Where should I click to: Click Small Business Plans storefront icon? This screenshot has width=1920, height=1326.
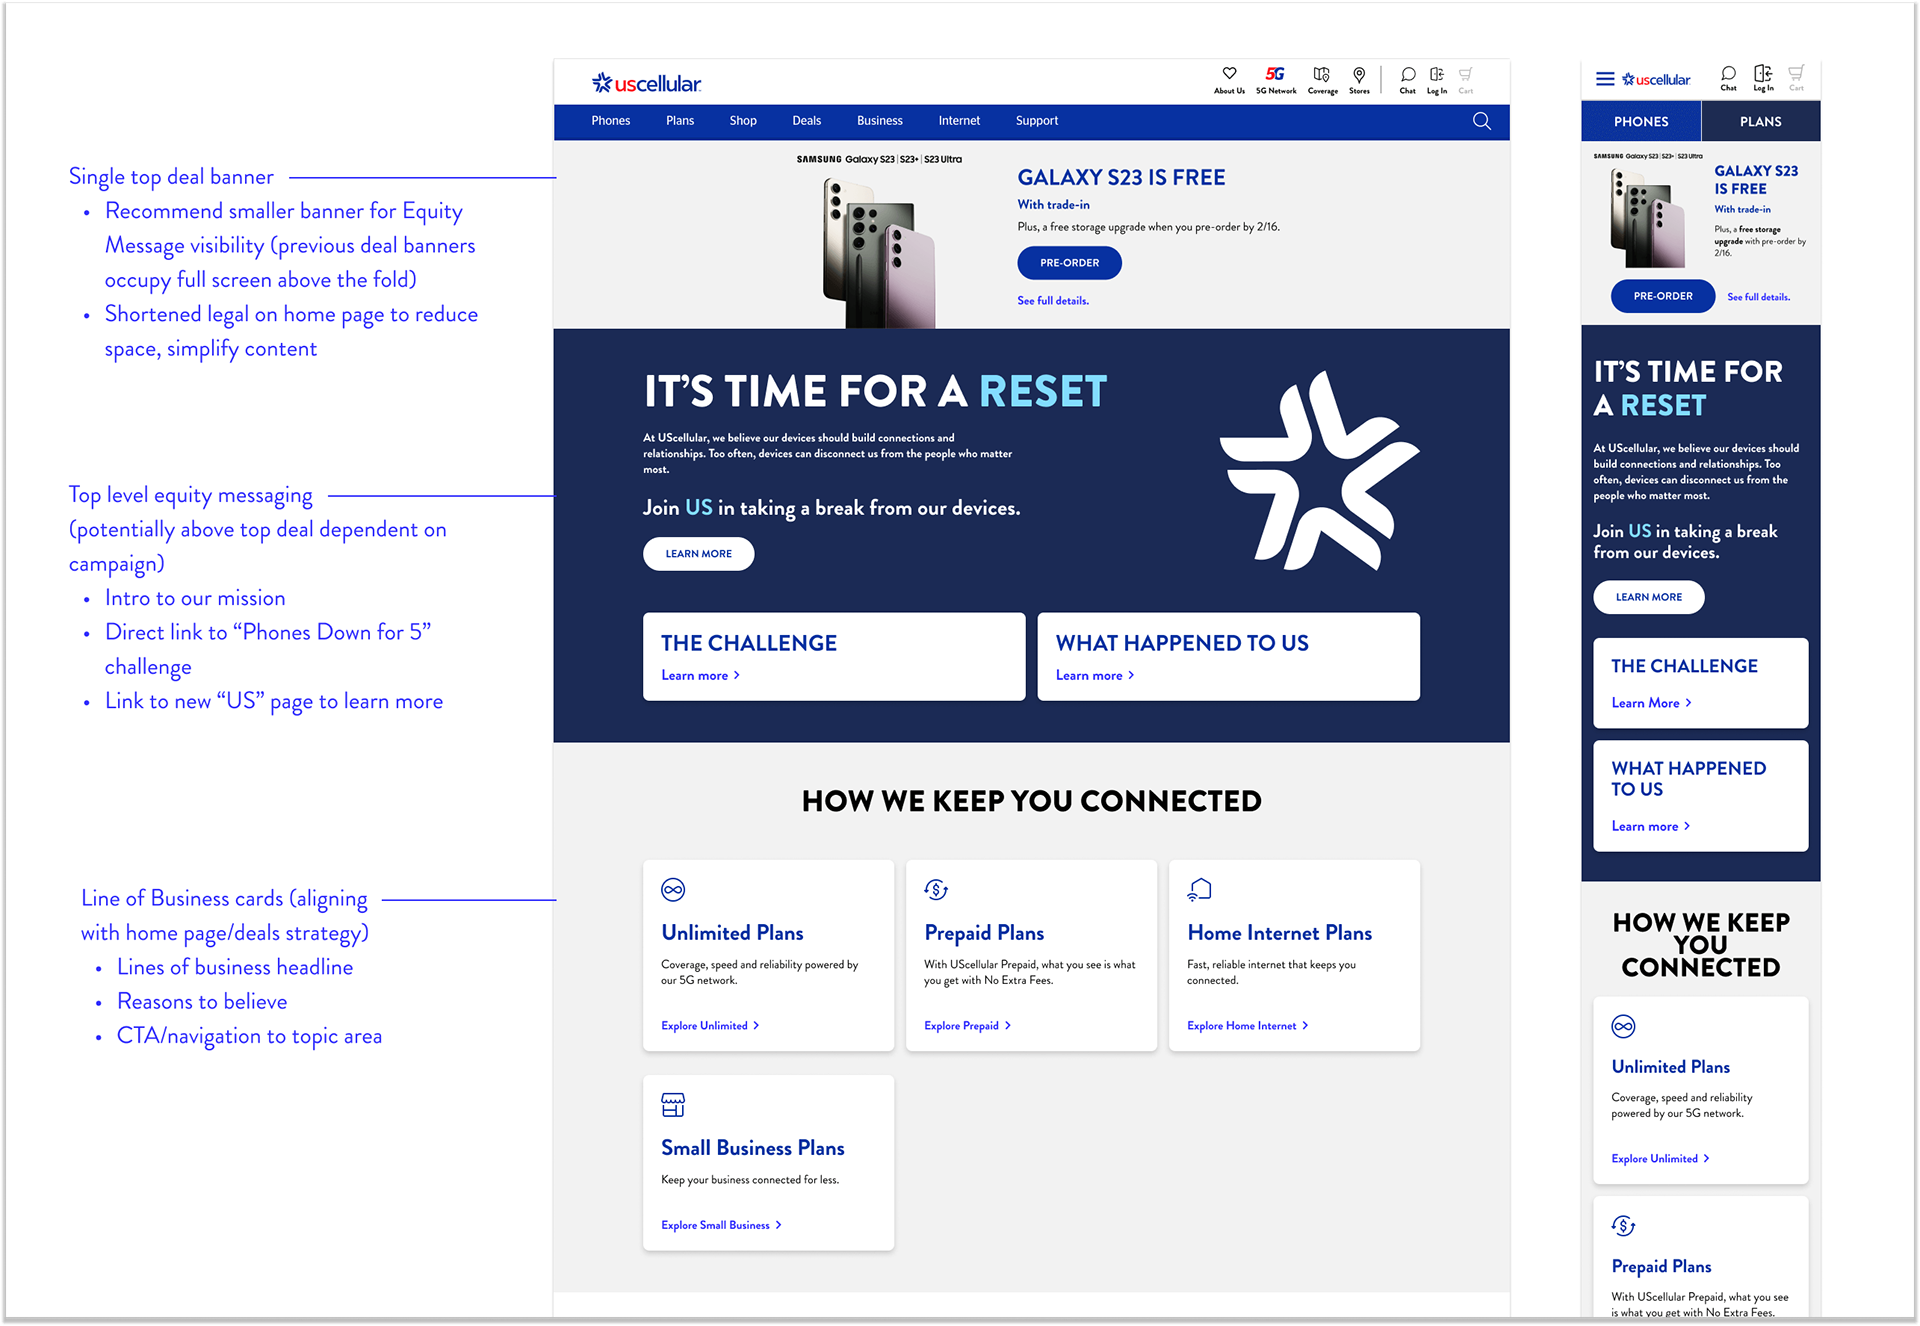point(673,1104)
